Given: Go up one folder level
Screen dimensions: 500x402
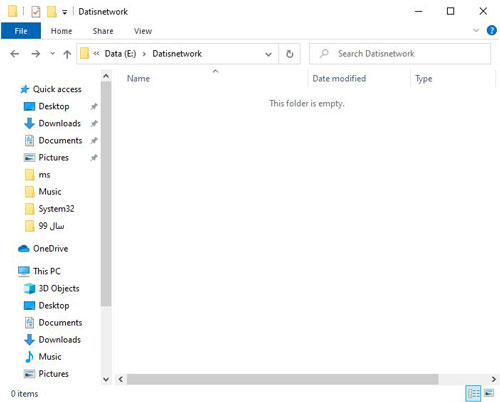Looking at the screenshot, I should tap(67, 54).
